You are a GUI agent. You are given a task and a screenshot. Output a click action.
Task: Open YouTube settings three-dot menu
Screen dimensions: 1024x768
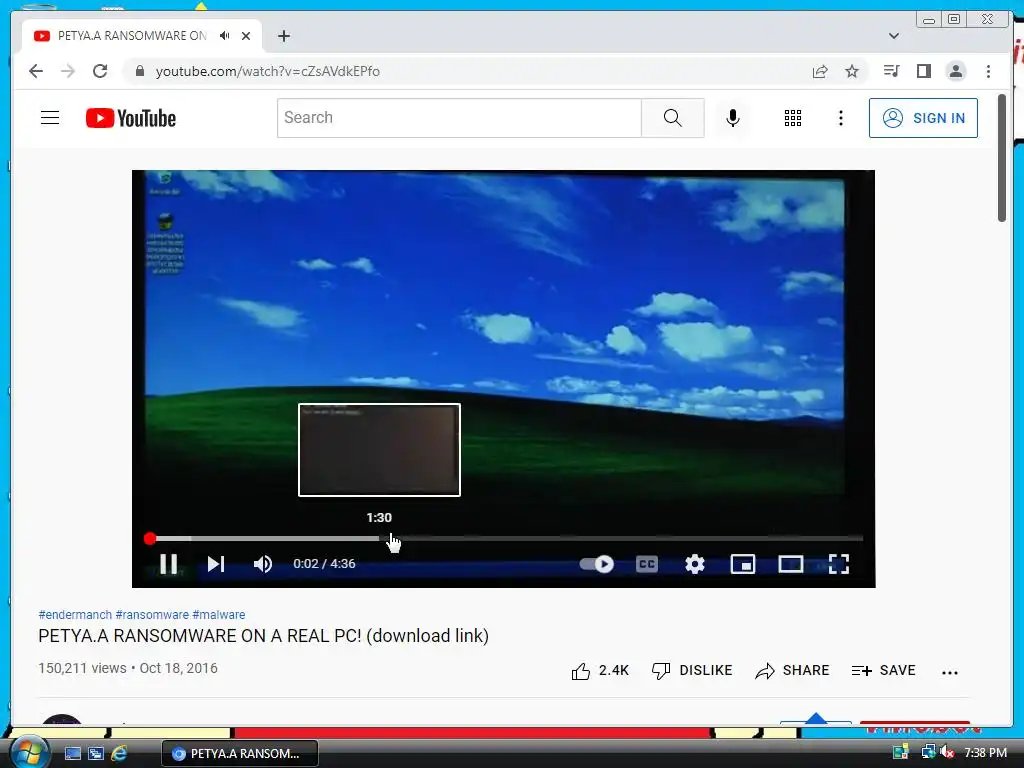(x=841, y=118)
